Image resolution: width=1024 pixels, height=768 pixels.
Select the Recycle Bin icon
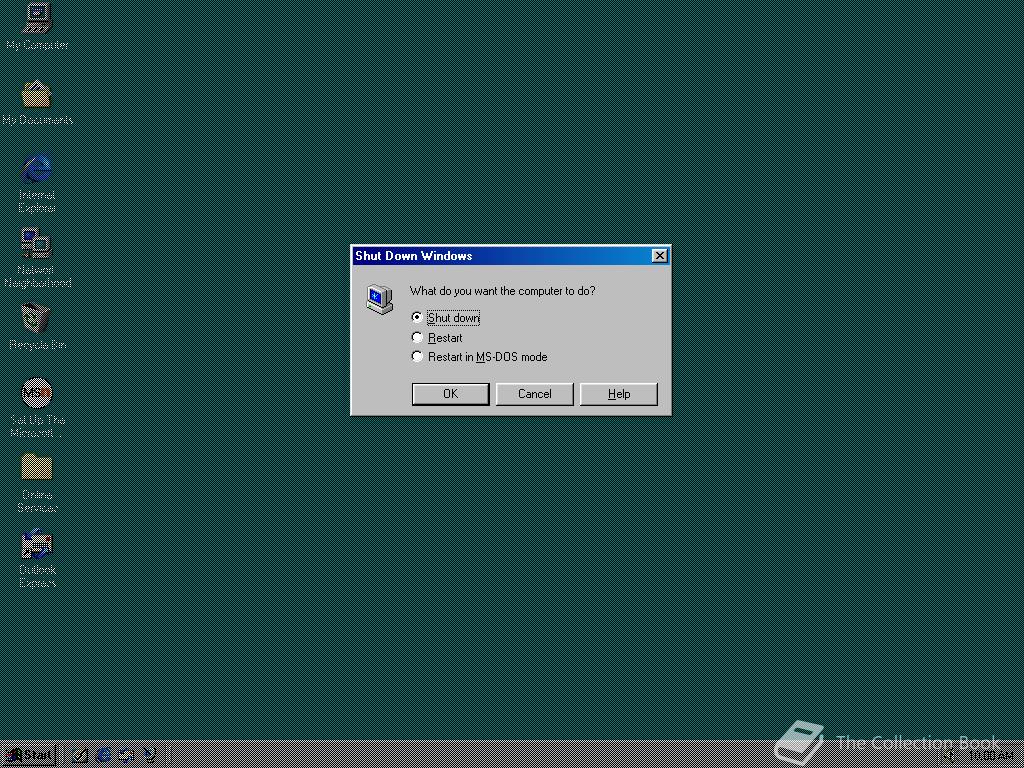(37, 327)
